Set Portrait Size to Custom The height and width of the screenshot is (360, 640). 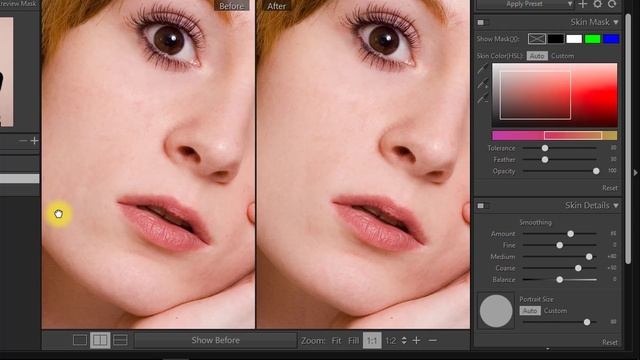(x=556, y=311)
